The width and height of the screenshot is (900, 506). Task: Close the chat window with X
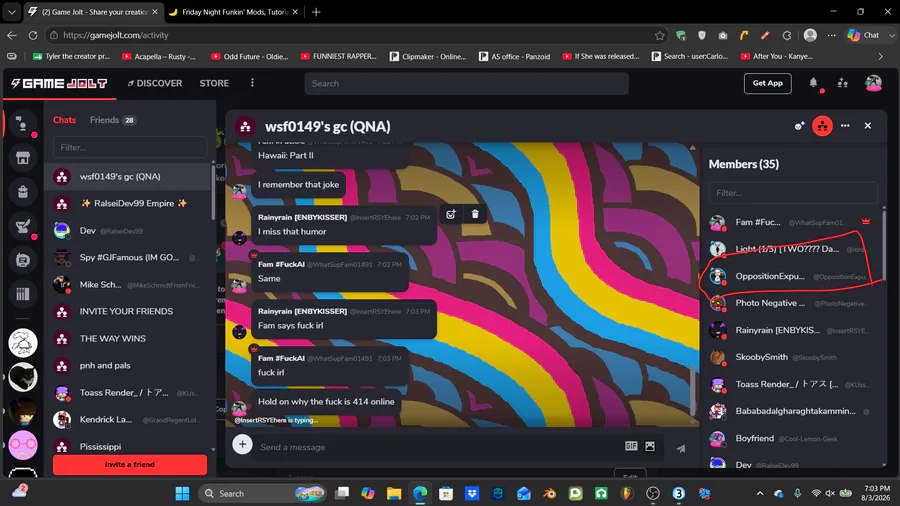(x=868, y=126)
